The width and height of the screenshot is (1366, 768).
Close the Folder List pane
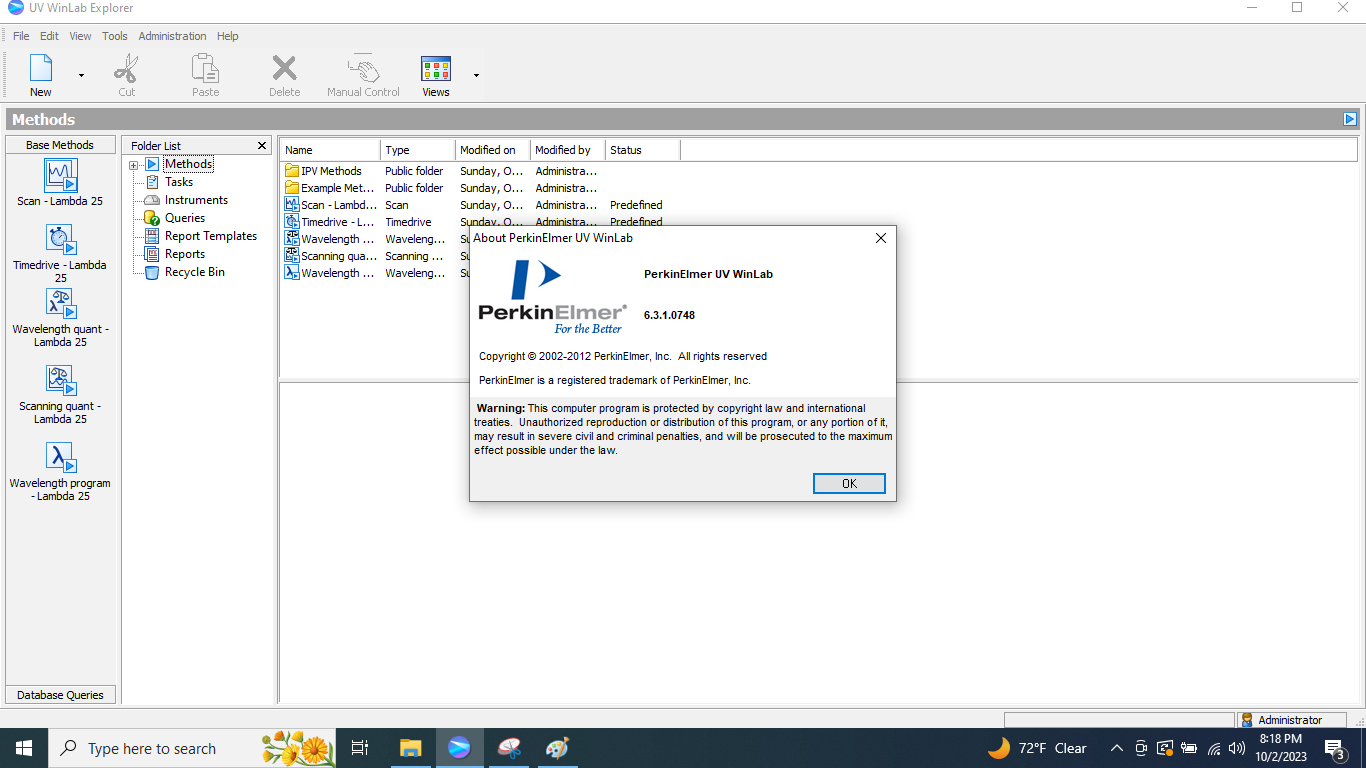coord(262,146)
